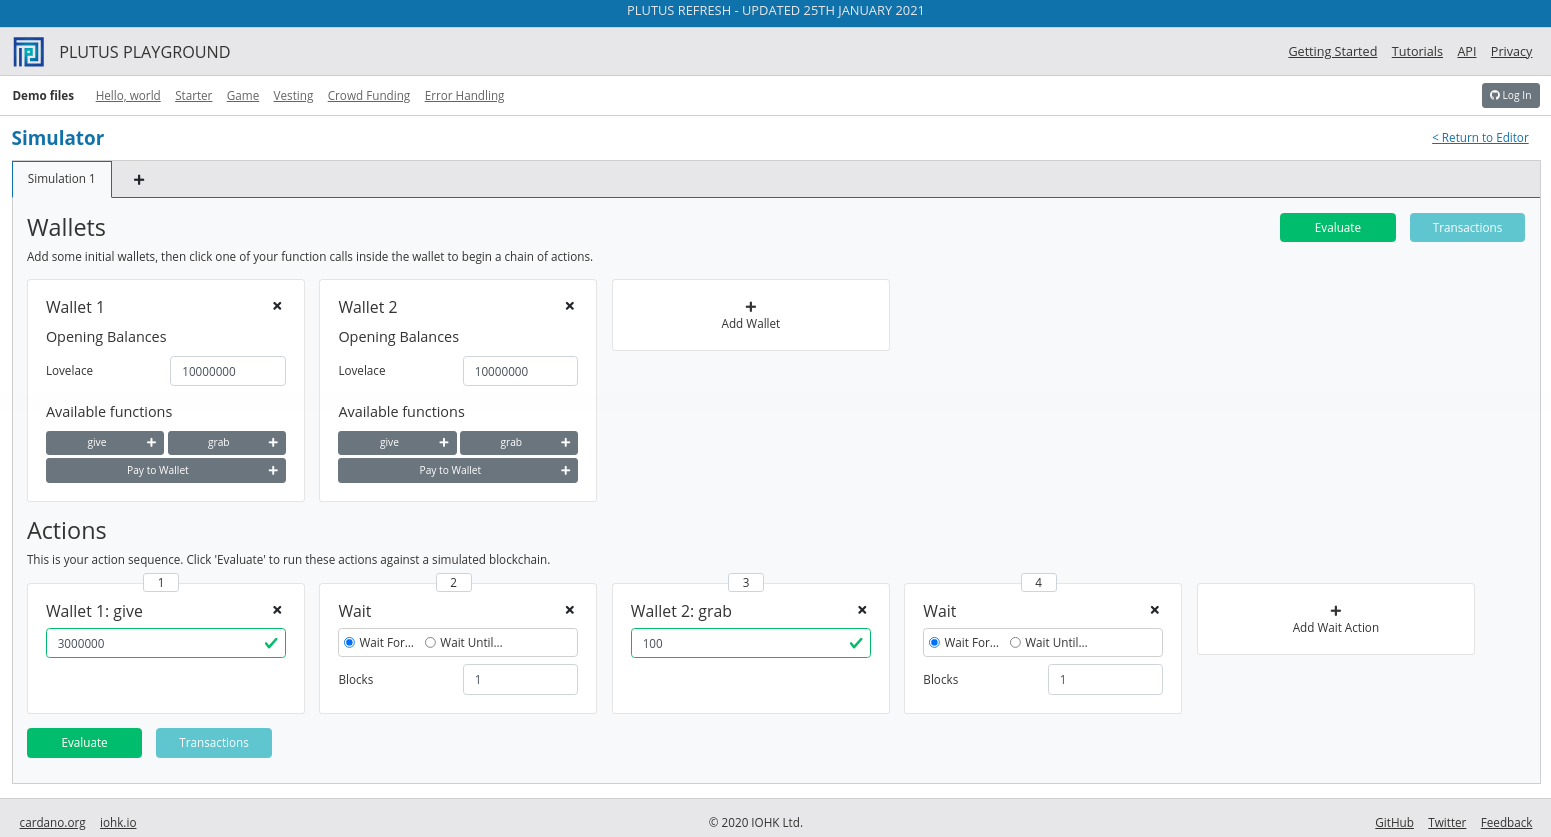Remove Wallet 1 using its X icon
Image resolution: width=1551 pixels, height=837 pixels.
tap(277, 306)
